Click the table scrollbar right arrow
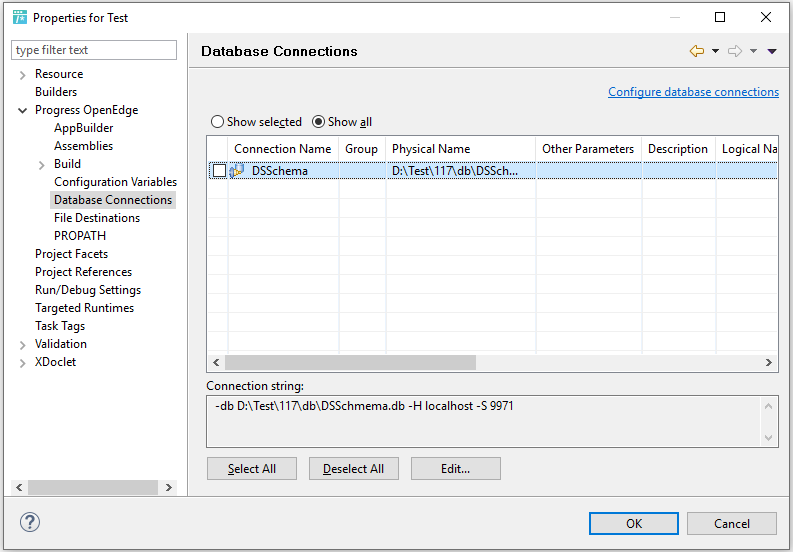The width and height of the screenshot is (793, 552). pyautogui.click(x=769, y=362)
